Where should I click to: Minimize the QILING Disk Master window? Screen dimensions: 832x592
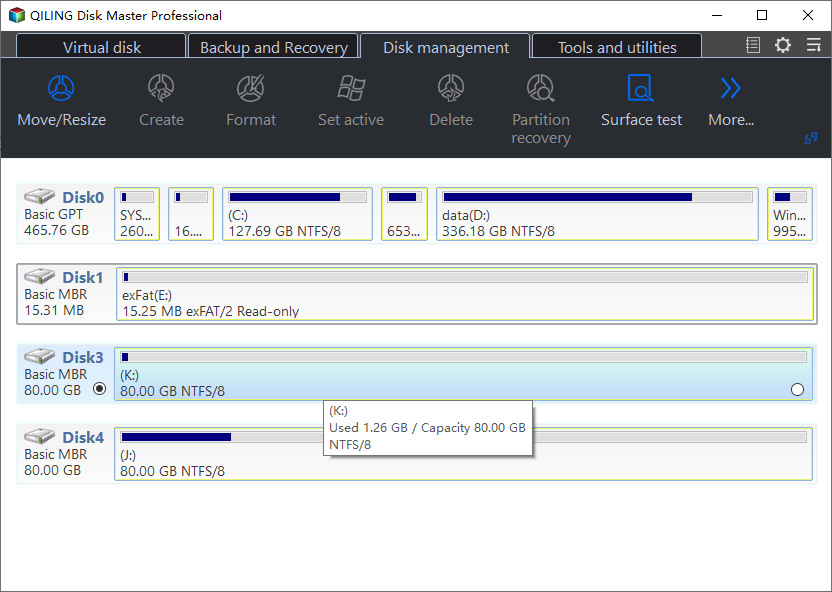click(717, 15)
